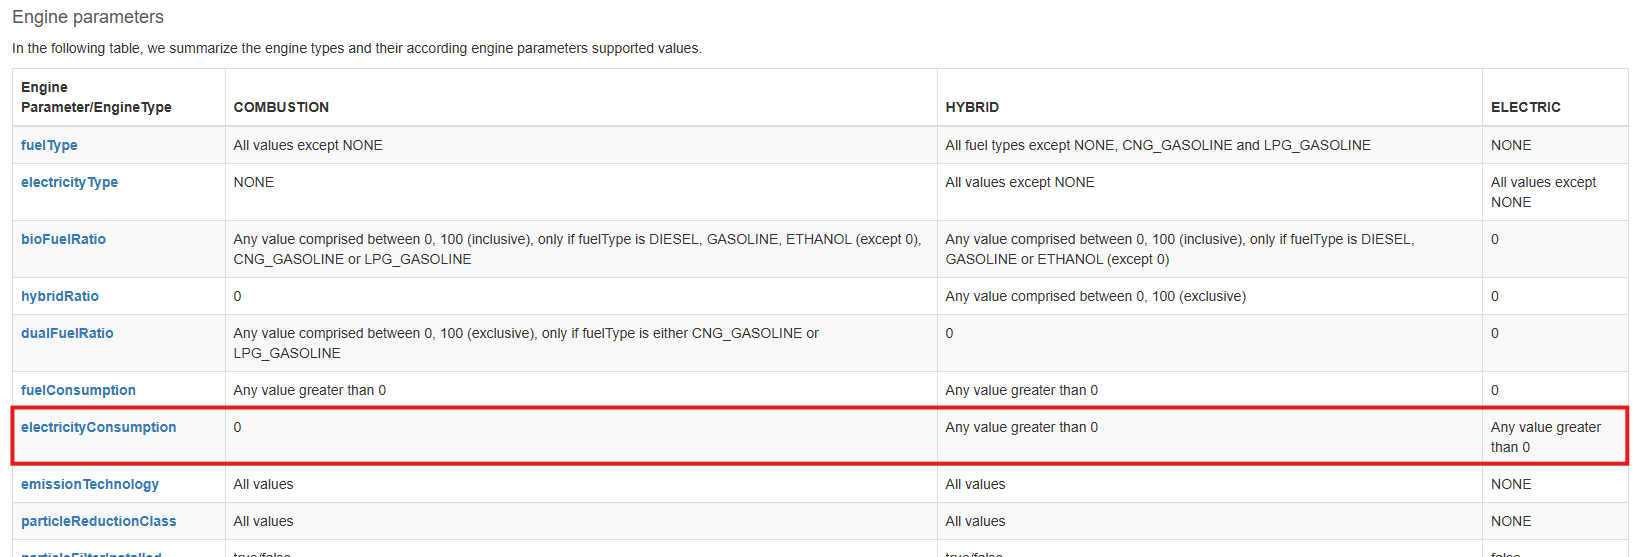Image resolution: width=1635 pixels, height=557 pixels.
Task: Click the COMBUSTION cell for dualFuelRatio
Action: pos(526,343)
